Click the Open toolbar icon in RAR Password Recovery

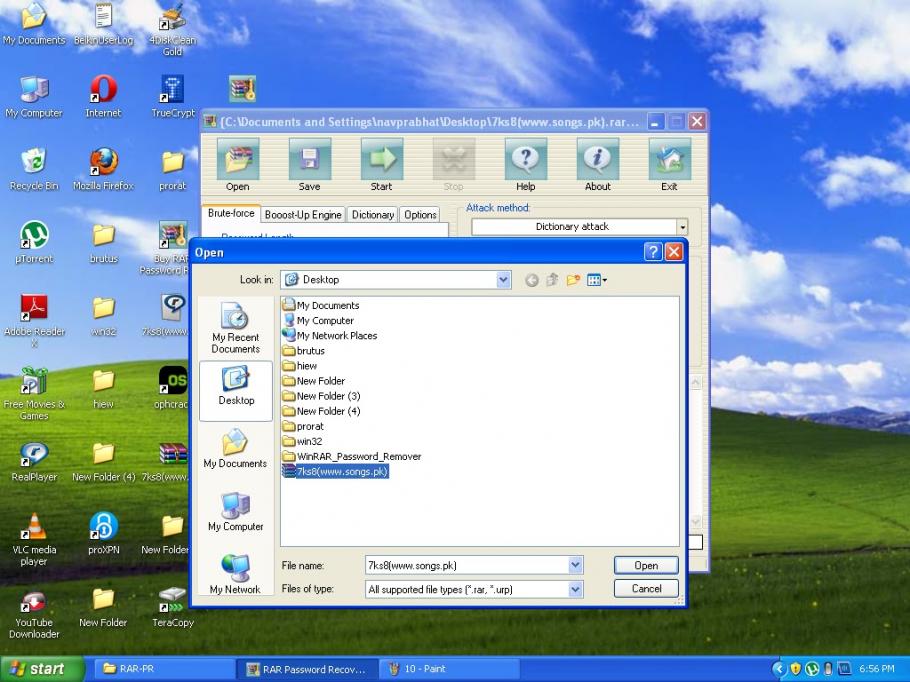(238, 159)
